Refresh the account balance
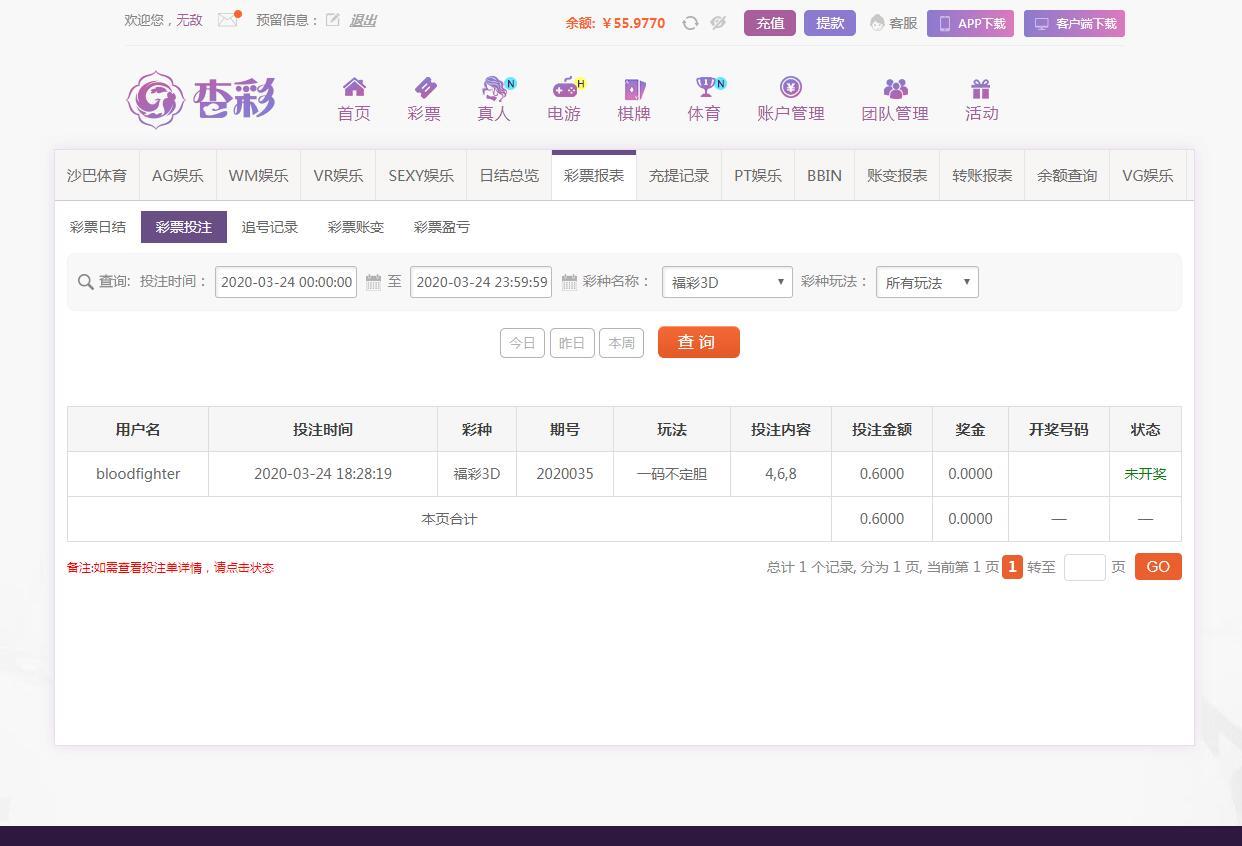Viewport: 1242px width, 846px height. pyautogui.click(x=690, y=23)
